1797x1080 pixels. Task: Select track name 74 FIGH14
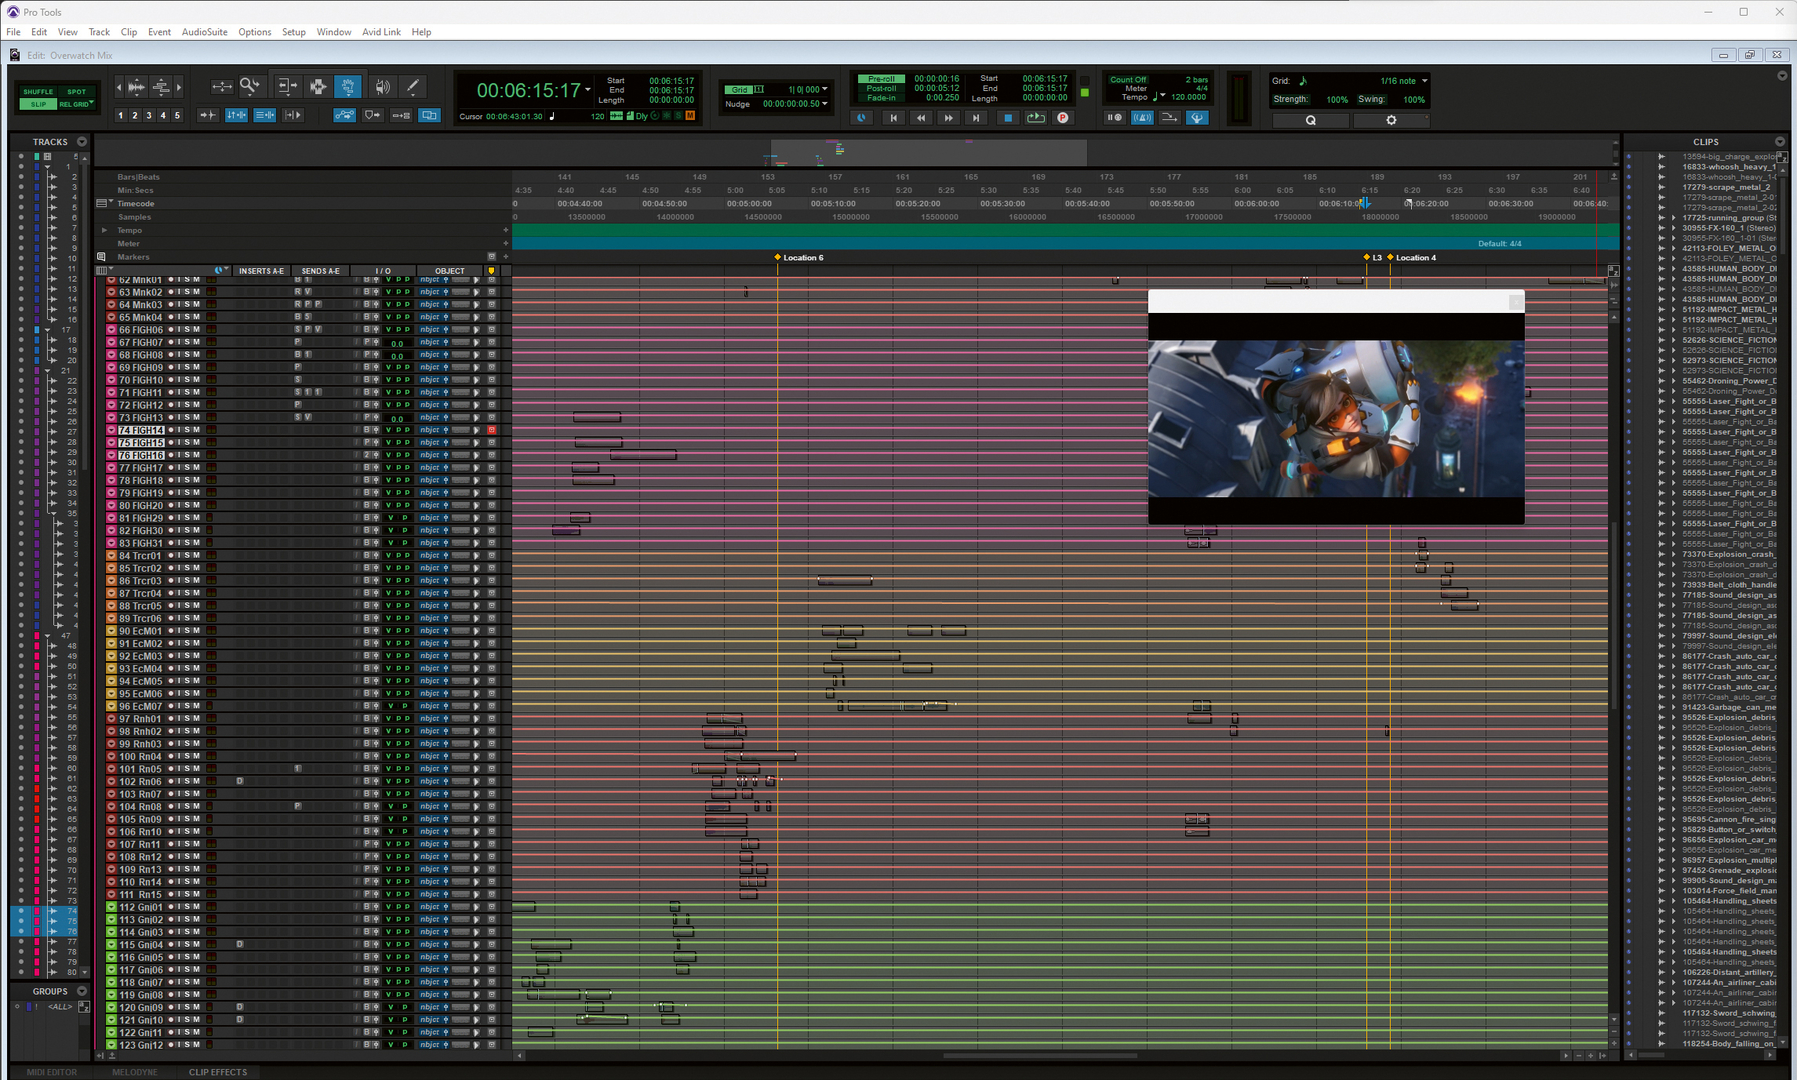tap(140, 430)
